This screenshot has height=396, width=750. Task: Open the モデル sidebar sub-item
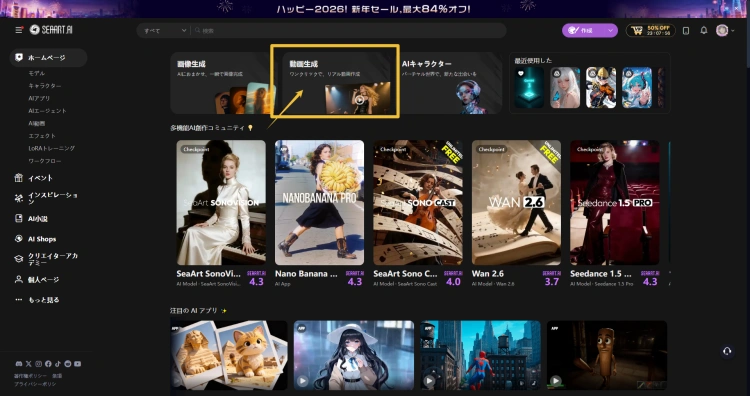click(37, 73)
